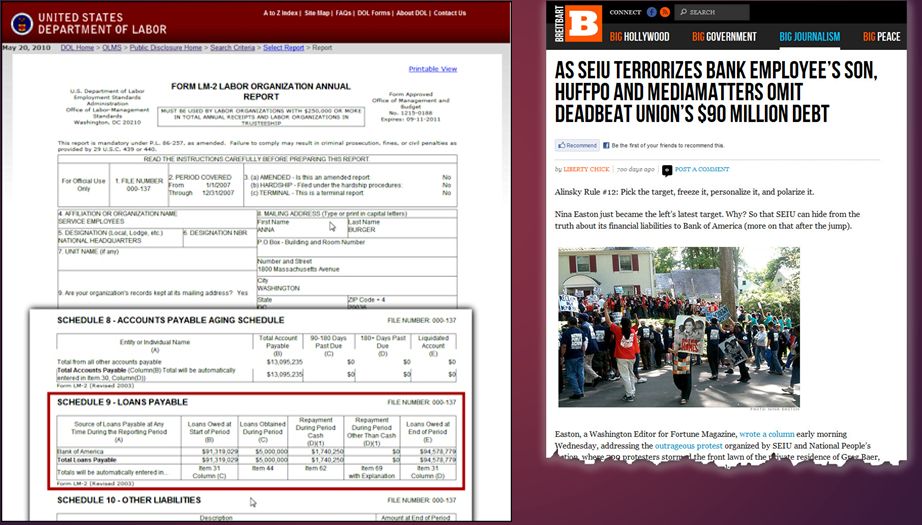
Task: Click the $5,000,000 Bank of America loans obtained value
Action: click(x=270, y=452)
